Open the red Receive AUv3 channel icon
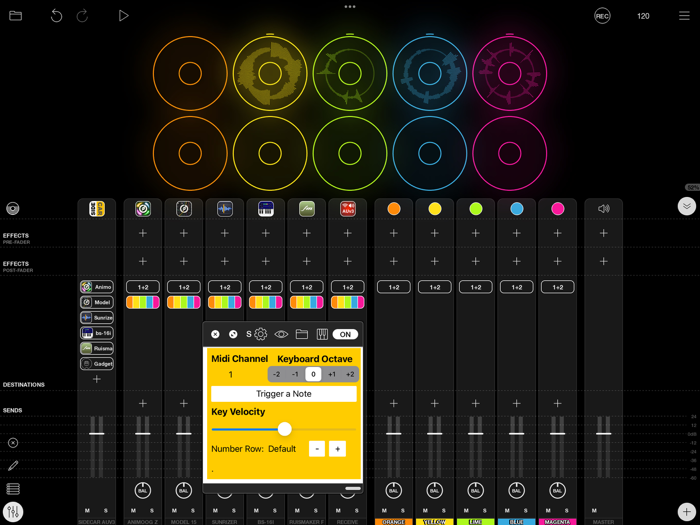 click(348, 208)
